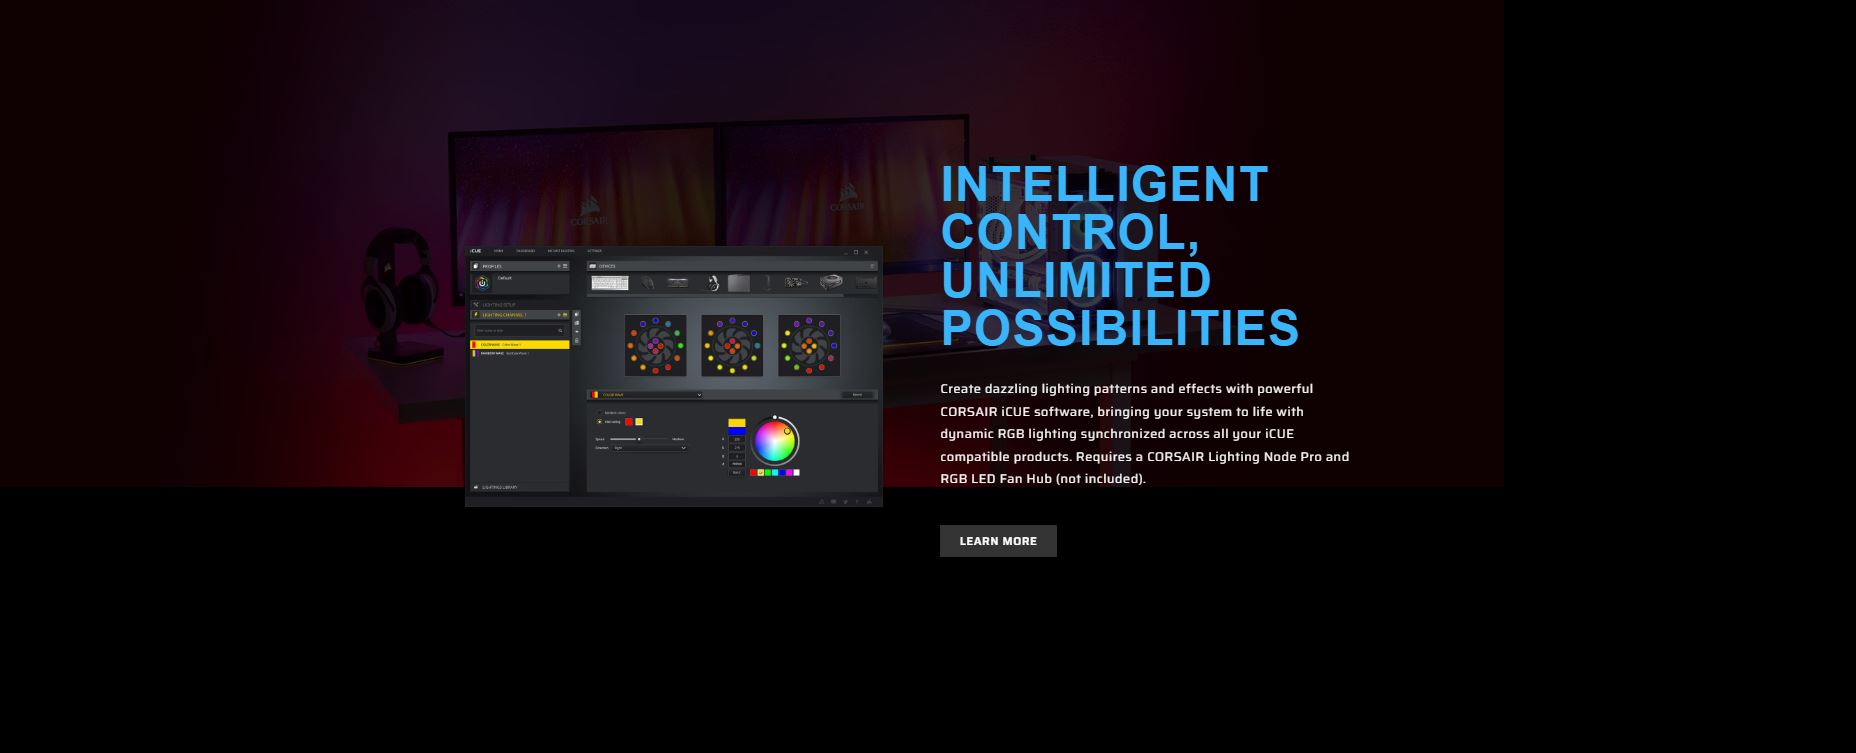Click the R value input field
Image resolution: width=1856 pixels, height=753 pixels.
point(737,439)
